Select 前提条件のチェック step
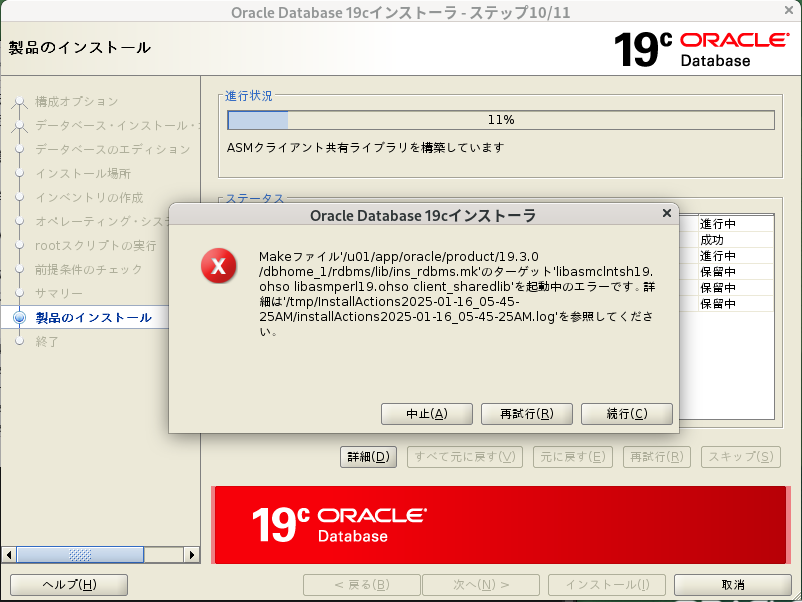 88,270
